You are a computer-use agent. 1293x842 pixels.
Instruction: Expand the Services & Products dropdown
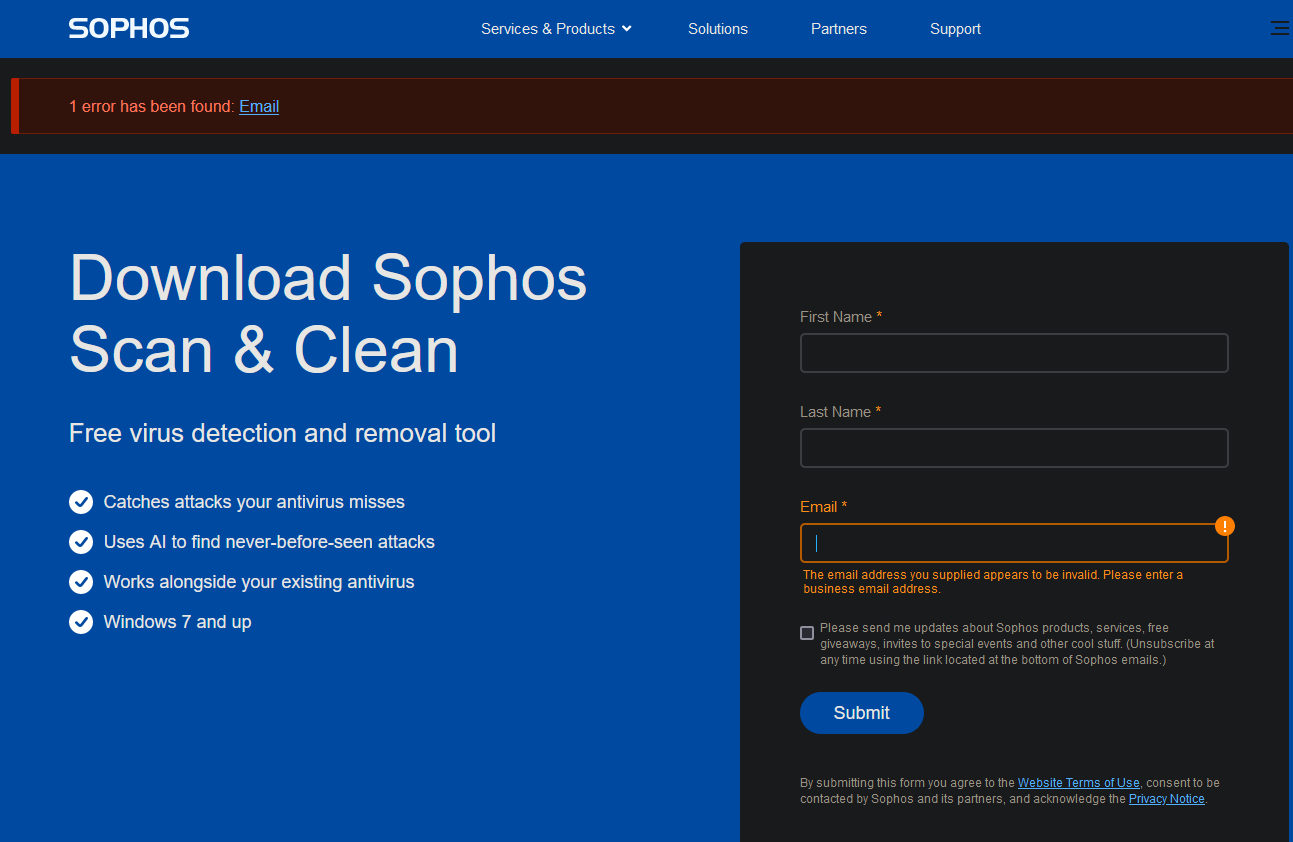(556, 29)
